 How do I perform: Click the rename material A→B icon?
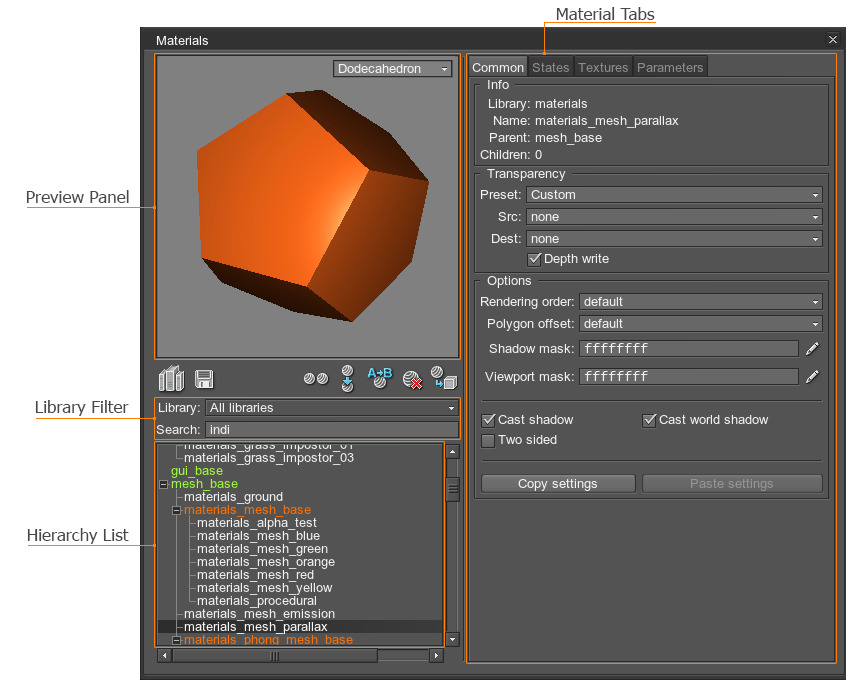pyautogui.click(x=380, y=378)
